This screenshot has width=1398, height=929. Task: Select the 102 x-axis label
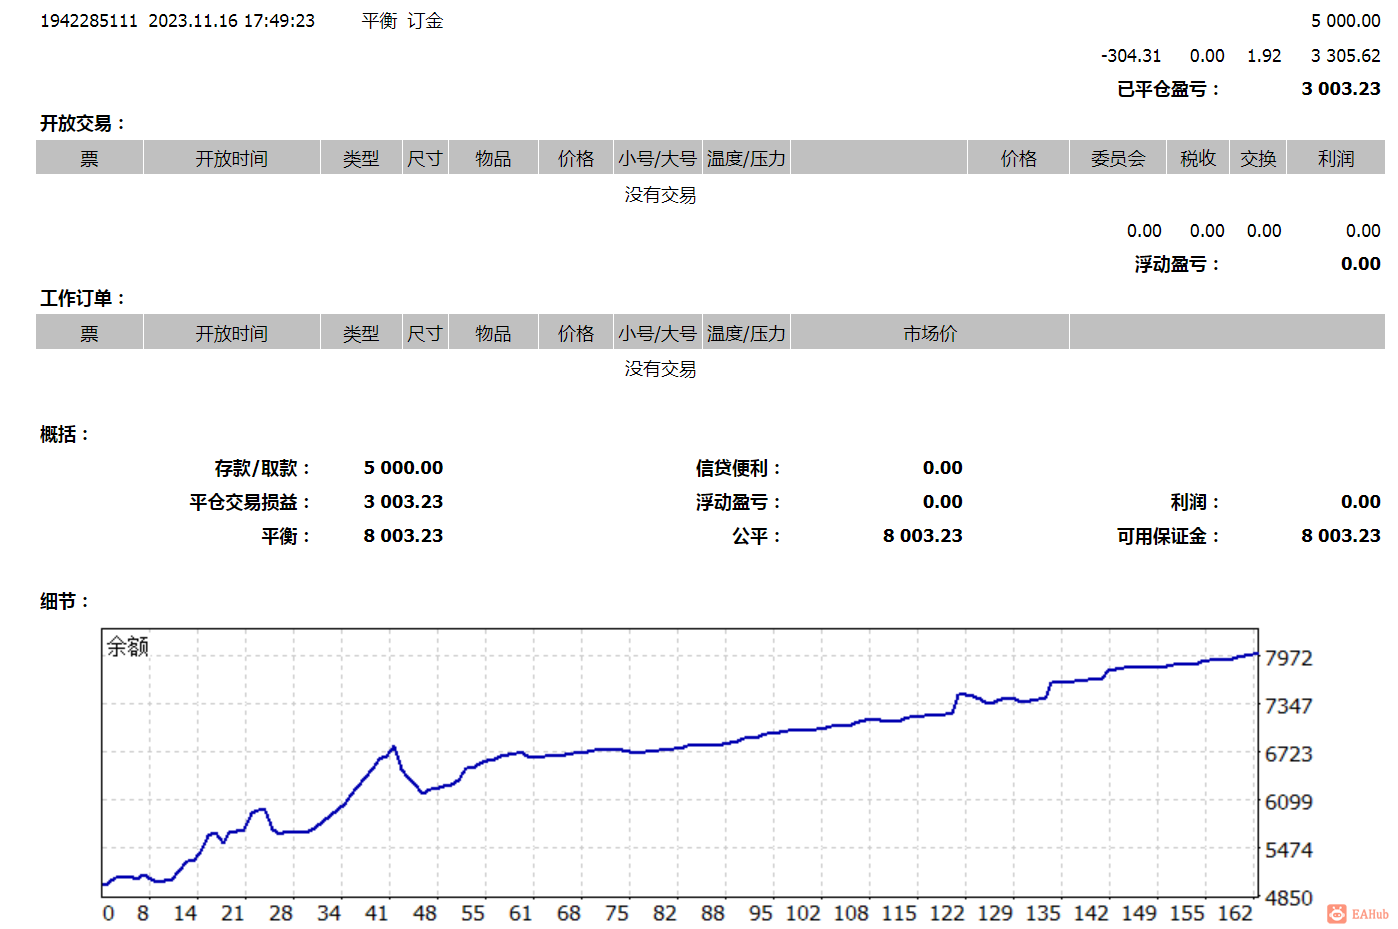coord(803,913)
